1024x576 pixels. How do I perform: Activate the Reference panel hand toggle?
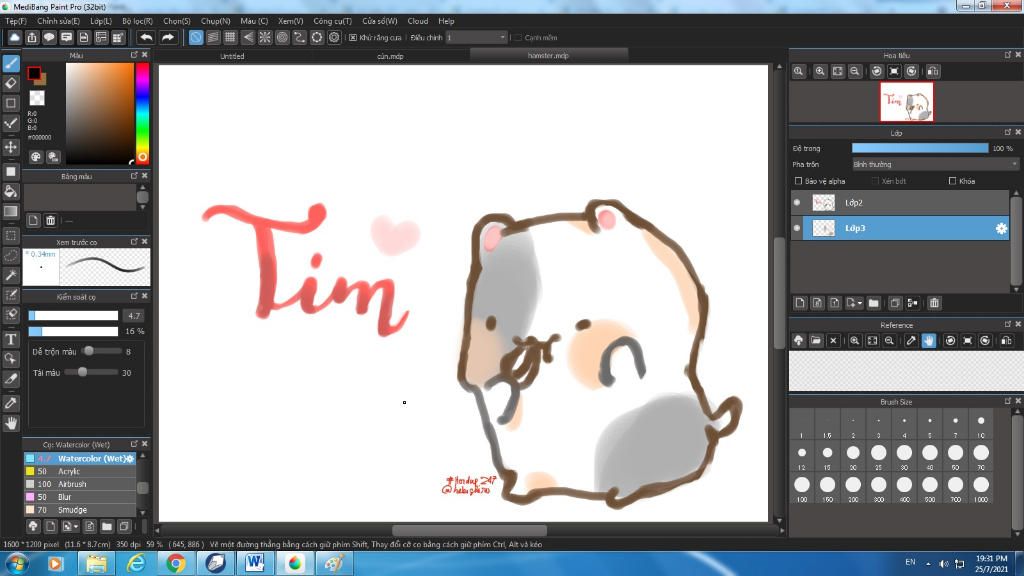coord(929,340)
